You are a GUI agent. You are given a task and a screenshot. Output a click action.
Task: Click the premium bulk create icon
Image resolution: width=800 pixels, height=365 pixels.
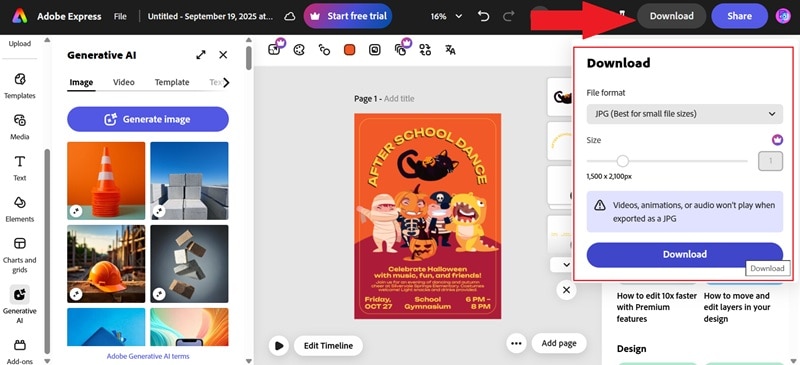[x=401, y=49]
